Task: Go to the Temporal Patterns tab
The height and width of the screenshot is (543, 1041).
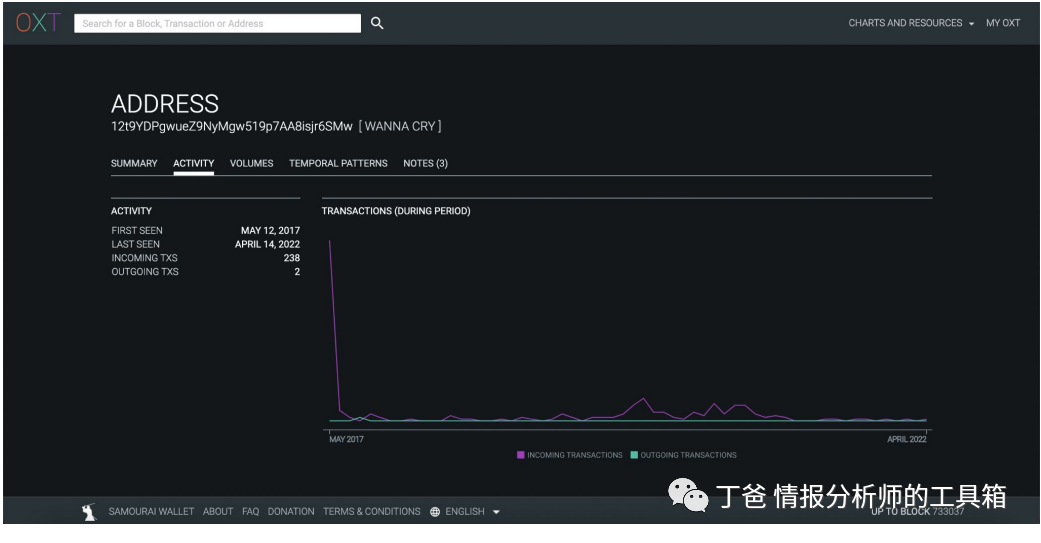Action: click(338, 163)
